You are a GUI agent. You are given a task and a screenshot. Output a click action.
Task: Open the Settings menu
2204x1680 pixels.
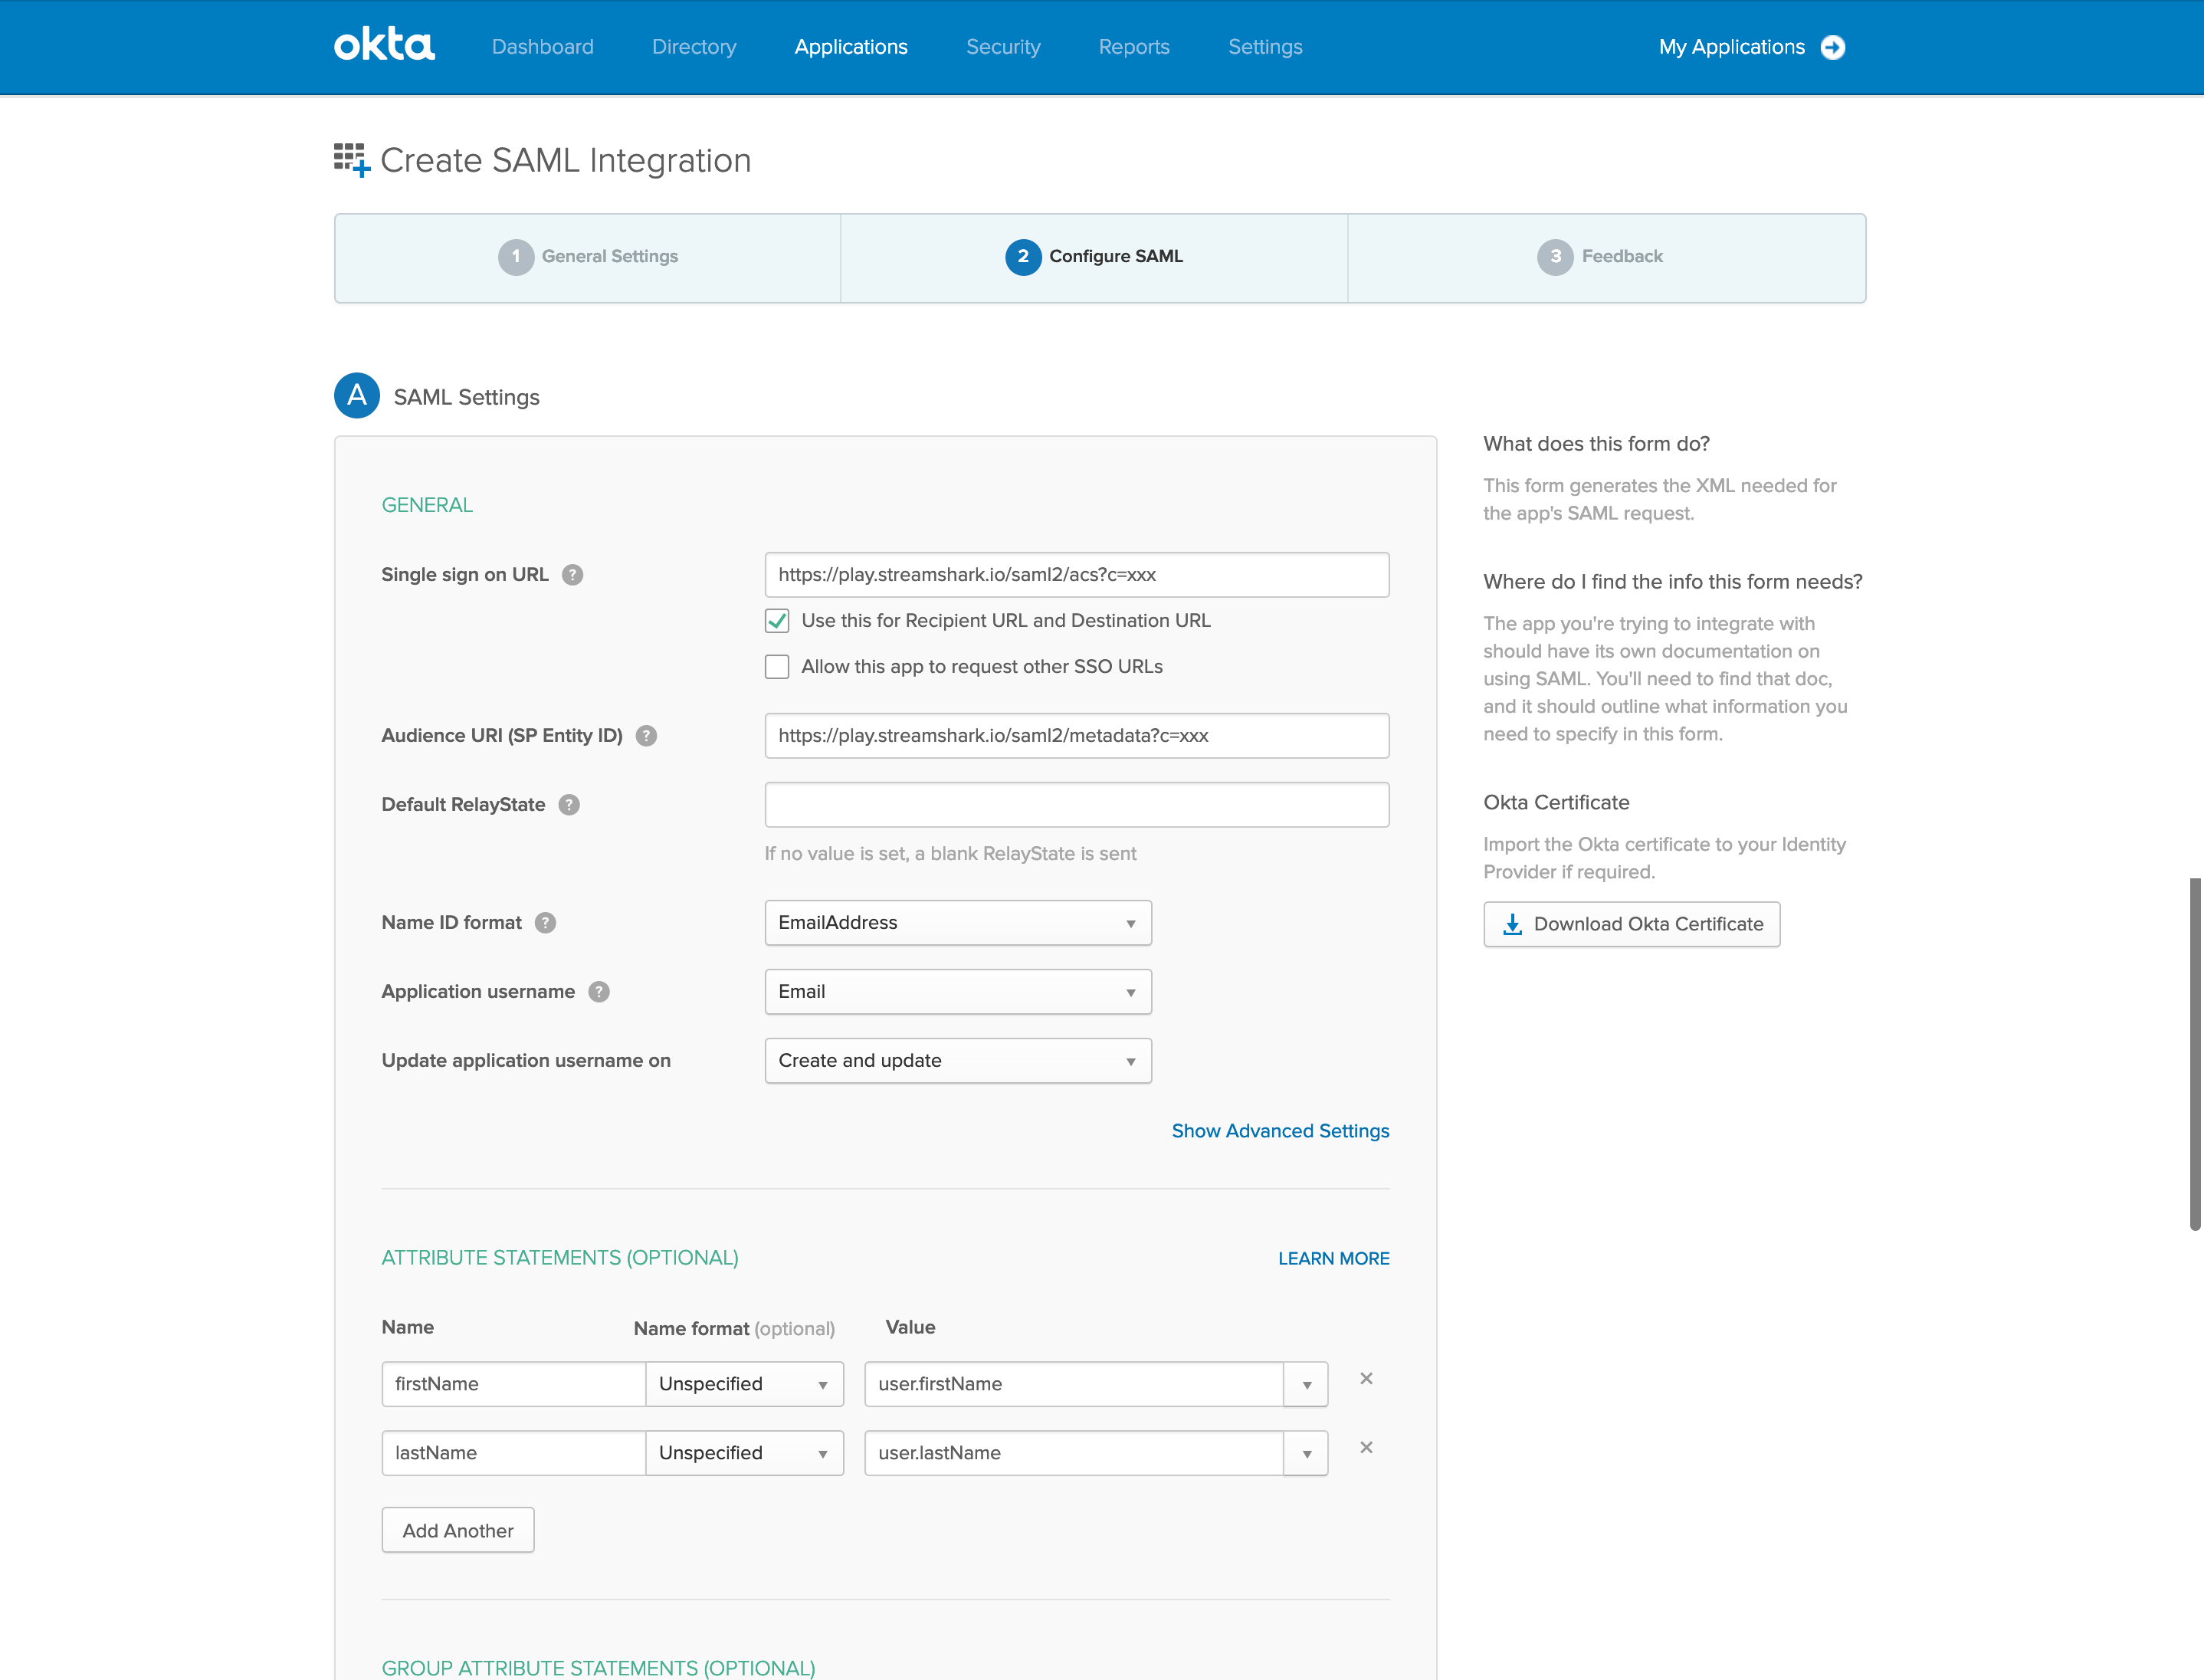click(1265, 47)
